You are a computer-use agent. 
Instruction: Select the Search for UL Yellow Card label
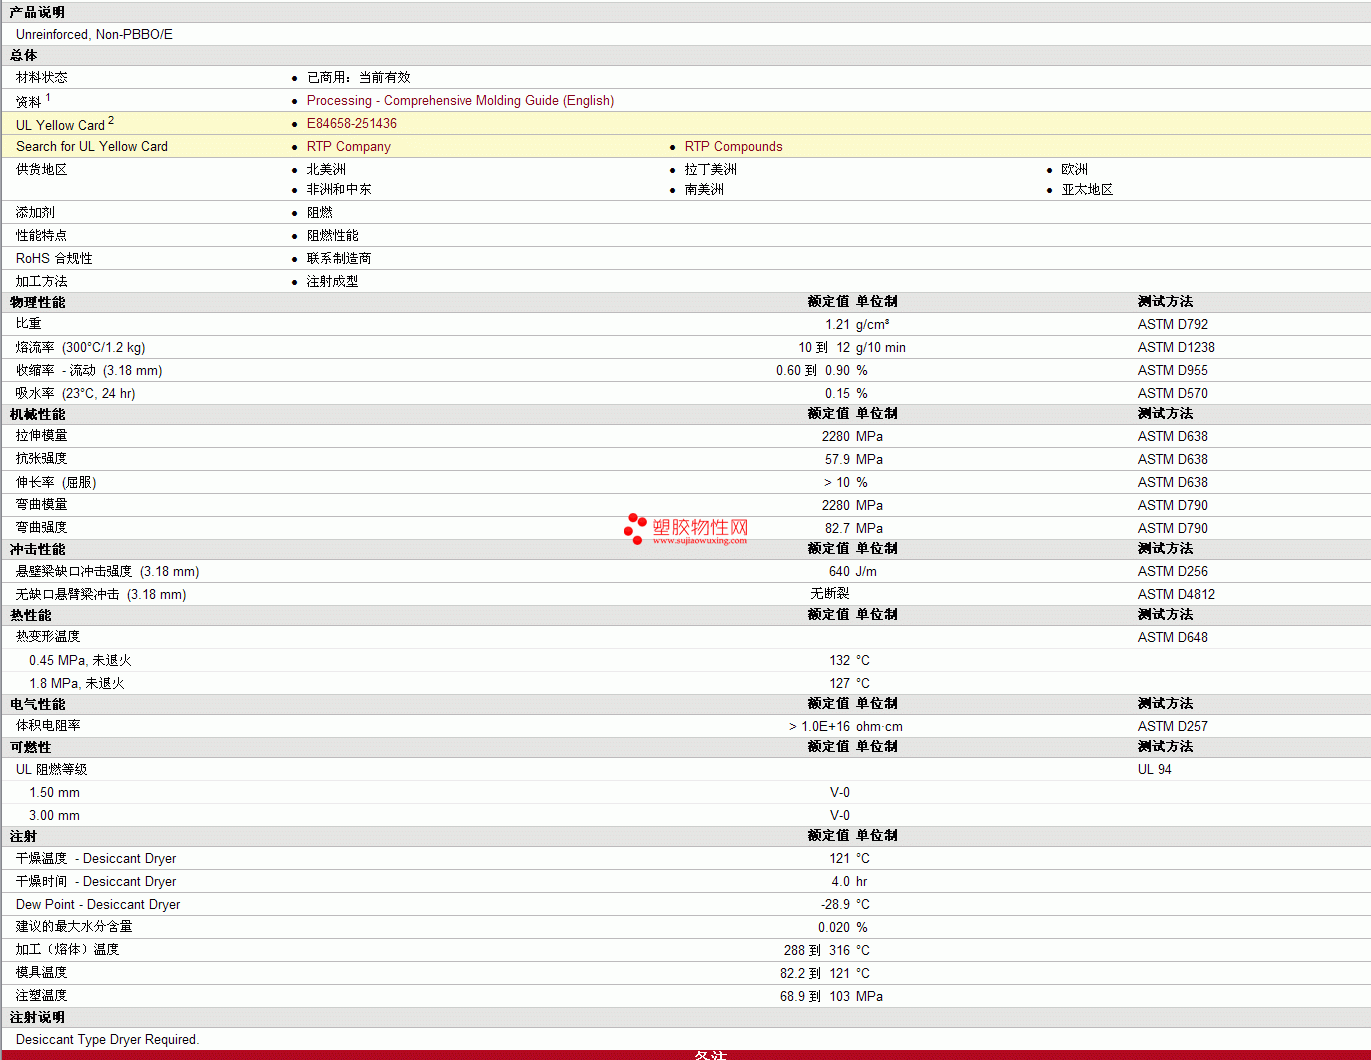click(92, 147)
